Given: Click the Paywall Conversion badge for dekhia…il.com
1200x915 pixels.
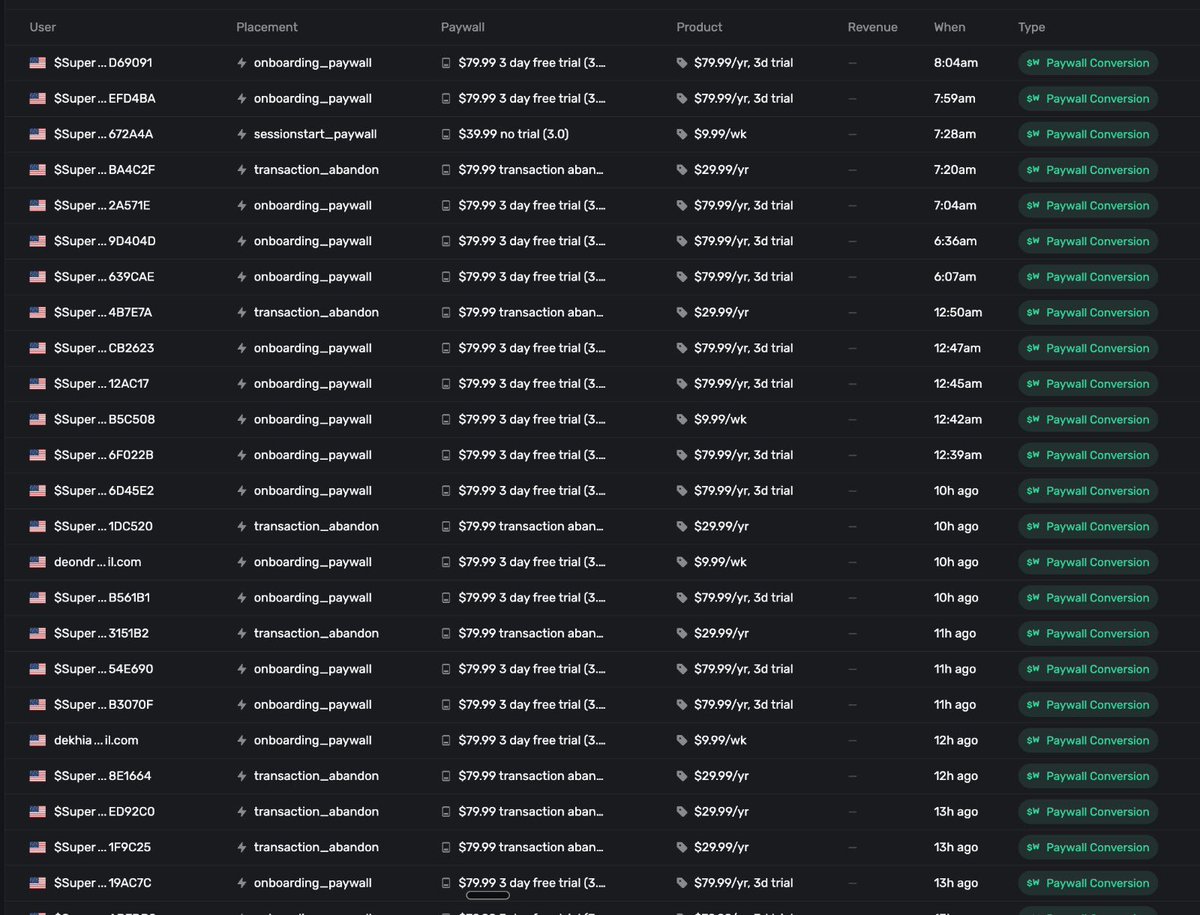Looking at the screenshot, I should pyautogui.click(x=1088, y=740).
